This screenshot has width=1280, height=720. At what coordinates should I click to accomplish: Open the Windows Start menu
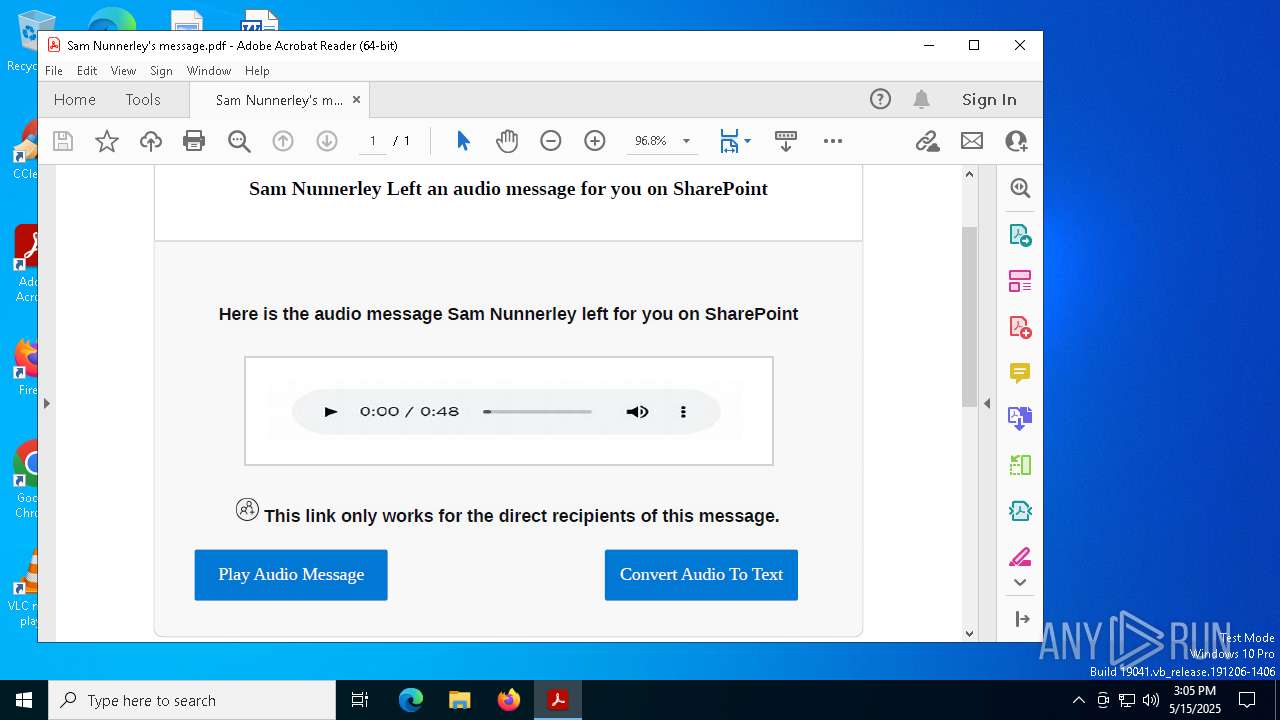[24, 700]
